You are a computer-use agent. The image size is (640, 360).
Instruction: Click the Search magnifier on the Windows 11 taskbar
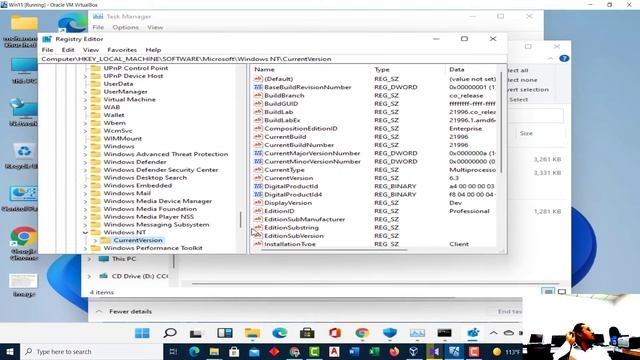(170, 333)
